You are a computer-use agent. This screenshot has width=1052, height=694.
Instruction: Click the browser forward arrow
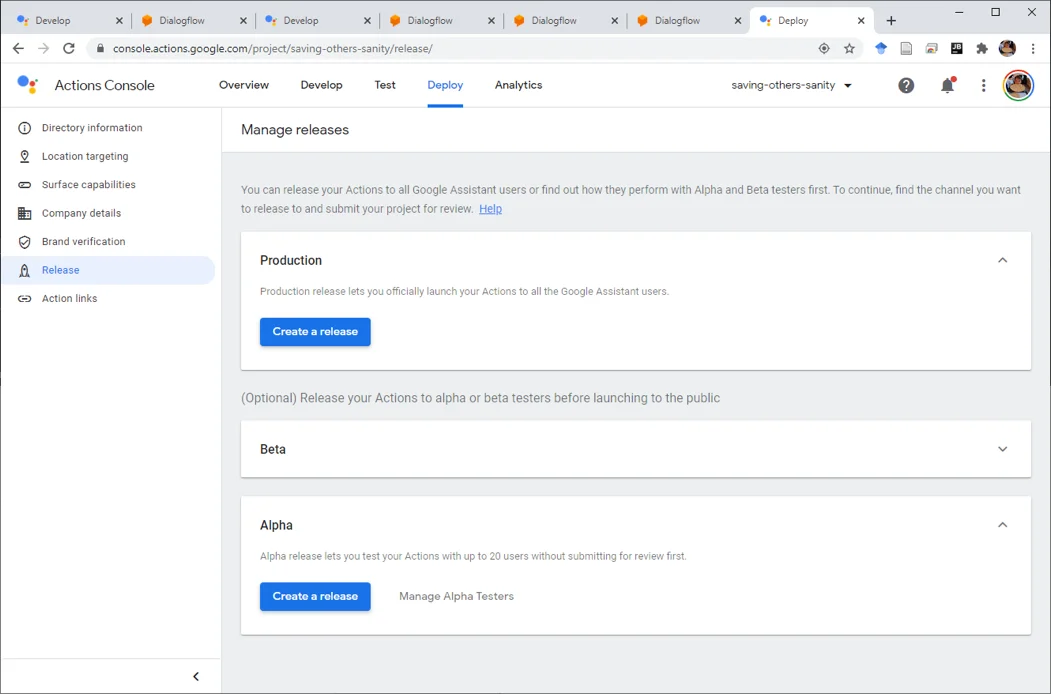[44, 48]
